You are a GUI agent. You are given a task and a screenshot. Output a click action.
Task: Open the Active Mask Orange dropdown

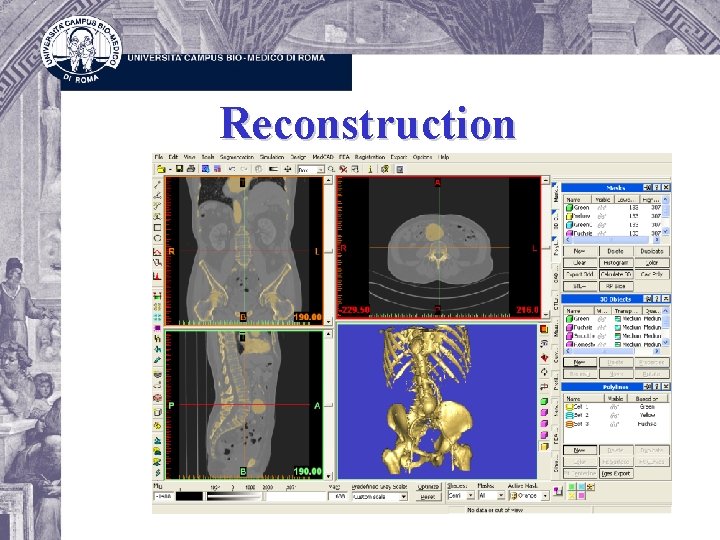pyautogui.click(x=529, y=496)
